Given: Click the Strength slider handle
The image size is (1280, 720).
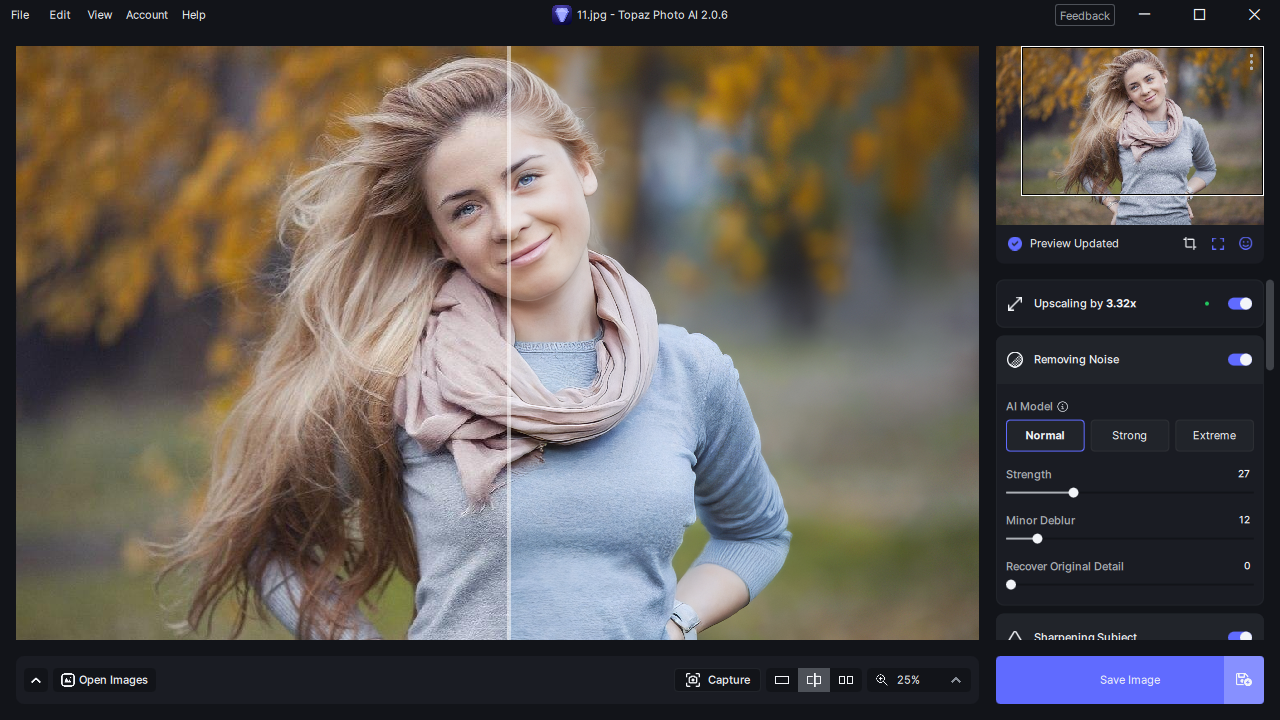Looking at the screenshot, I should (x=1073, y=493).
